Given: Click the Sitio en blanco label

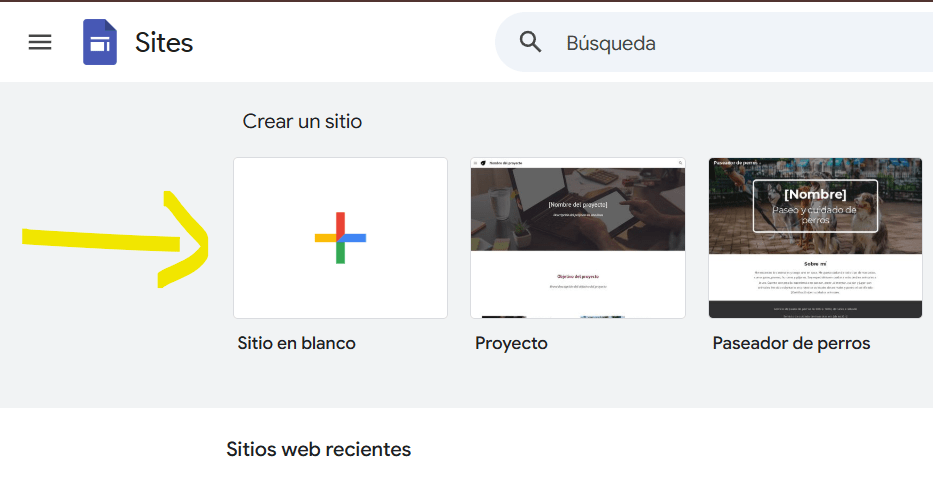Looking at the screenshot, I should tap(296, 343).
